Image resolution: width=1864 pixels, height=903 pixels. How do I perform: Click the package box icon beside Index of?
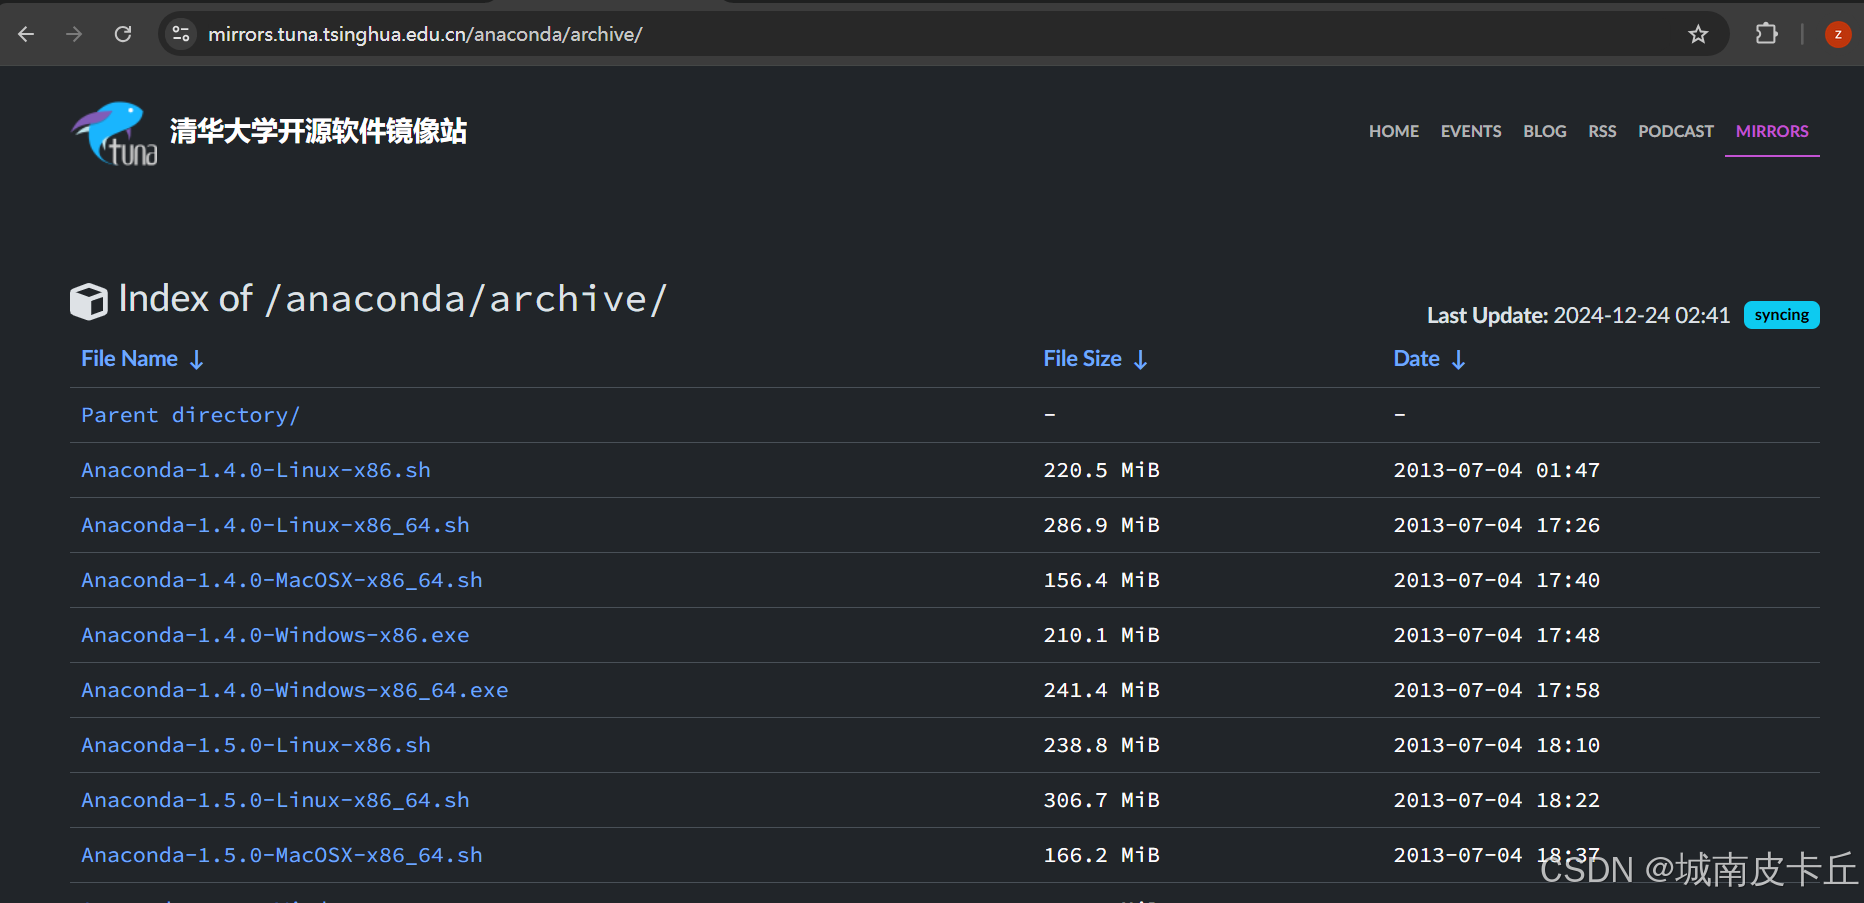coord(89,301)
